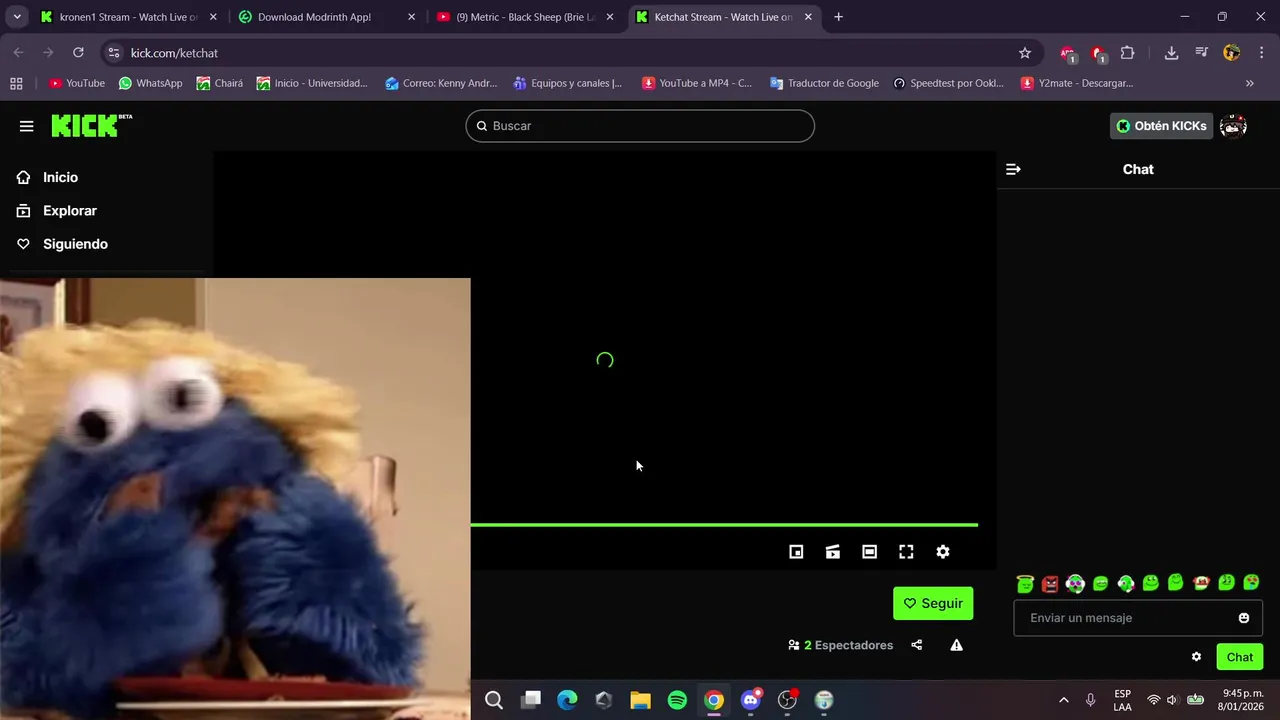Go to Inicio in the sidebar

click(60, 177)
